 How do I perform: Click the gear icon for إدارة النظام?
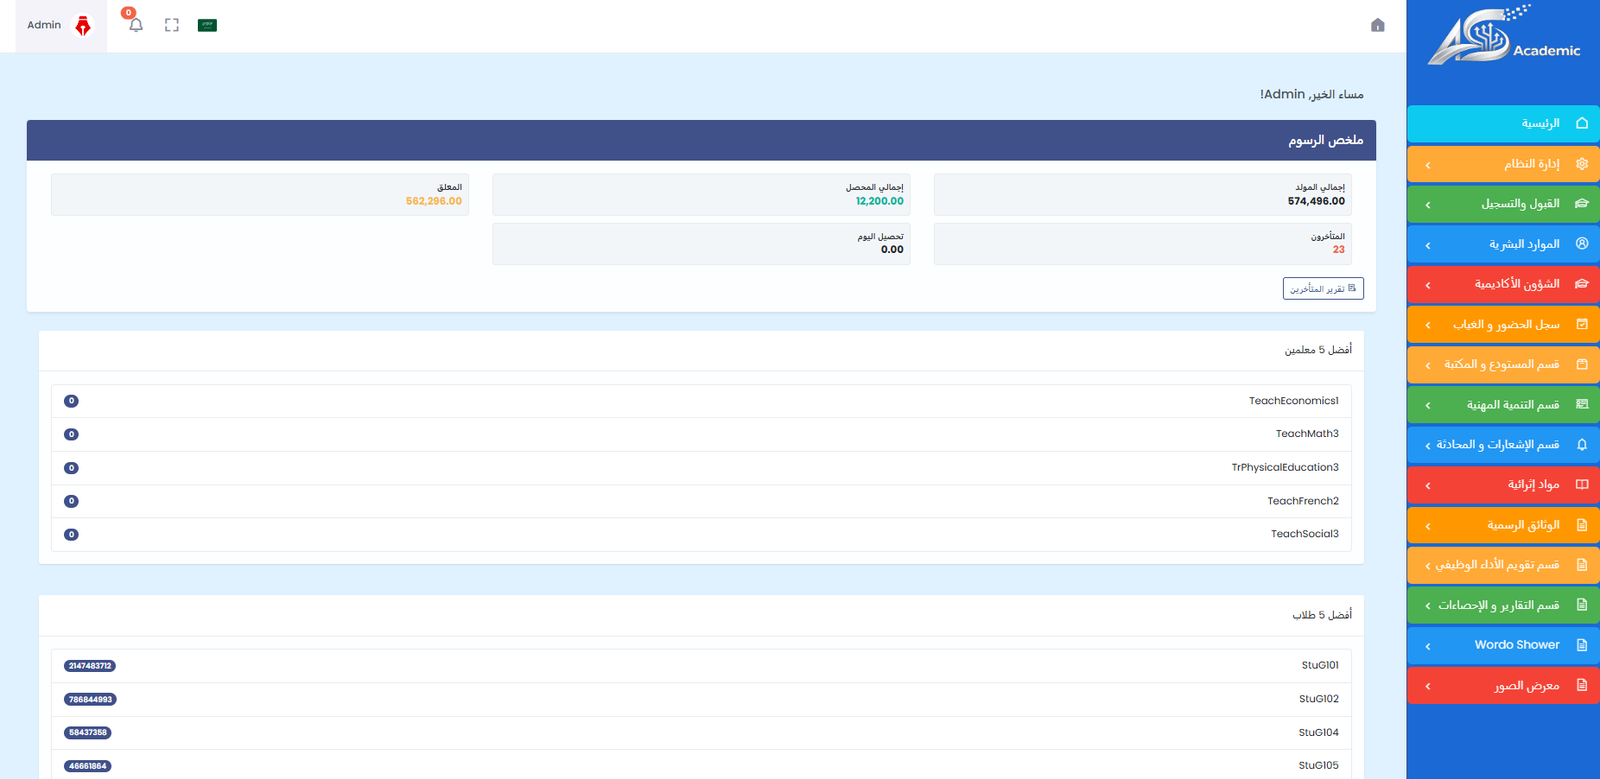(1582, 164)
